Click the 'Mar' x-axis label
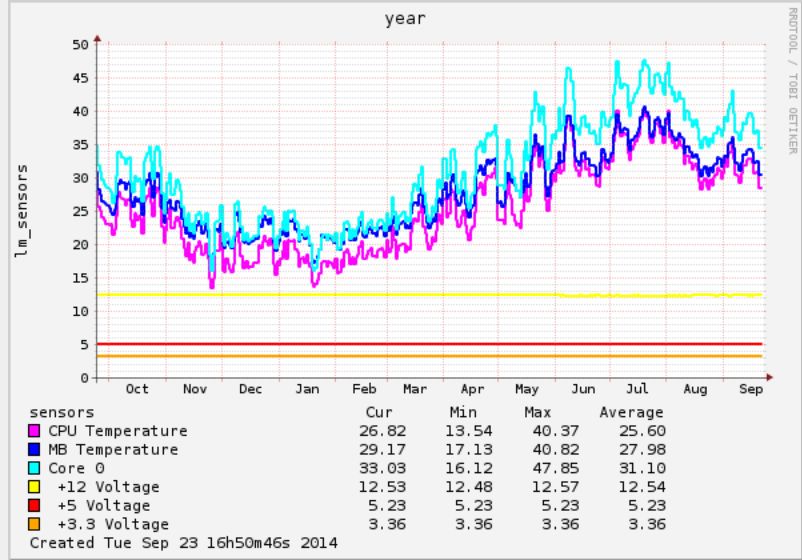The height and width of the screenshot is (560, 802). click(x=415, y=389)
